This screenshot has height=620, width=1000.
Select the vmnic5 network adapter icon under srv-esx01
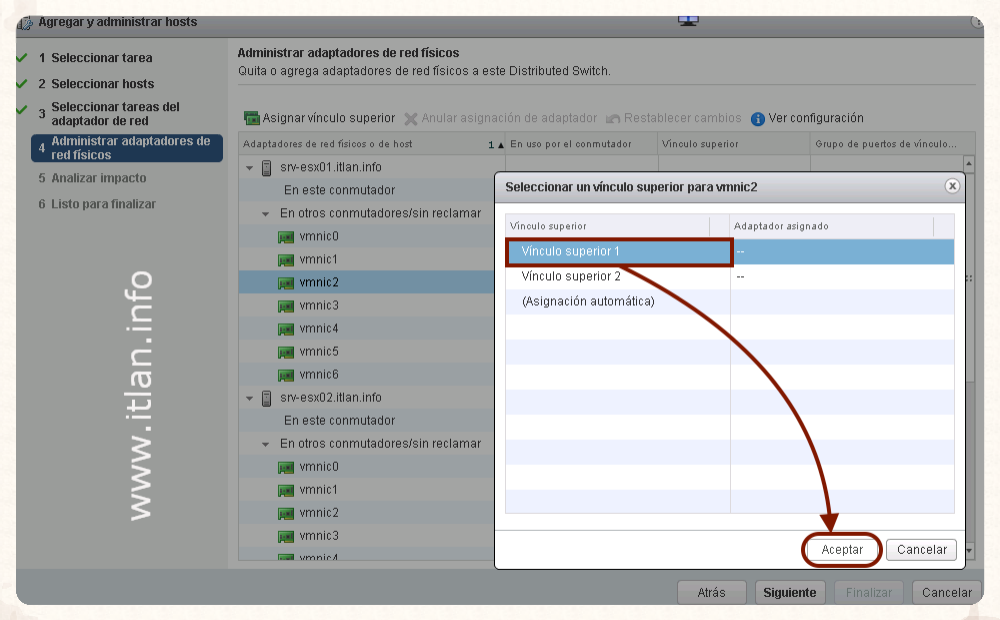pos(286,352)
